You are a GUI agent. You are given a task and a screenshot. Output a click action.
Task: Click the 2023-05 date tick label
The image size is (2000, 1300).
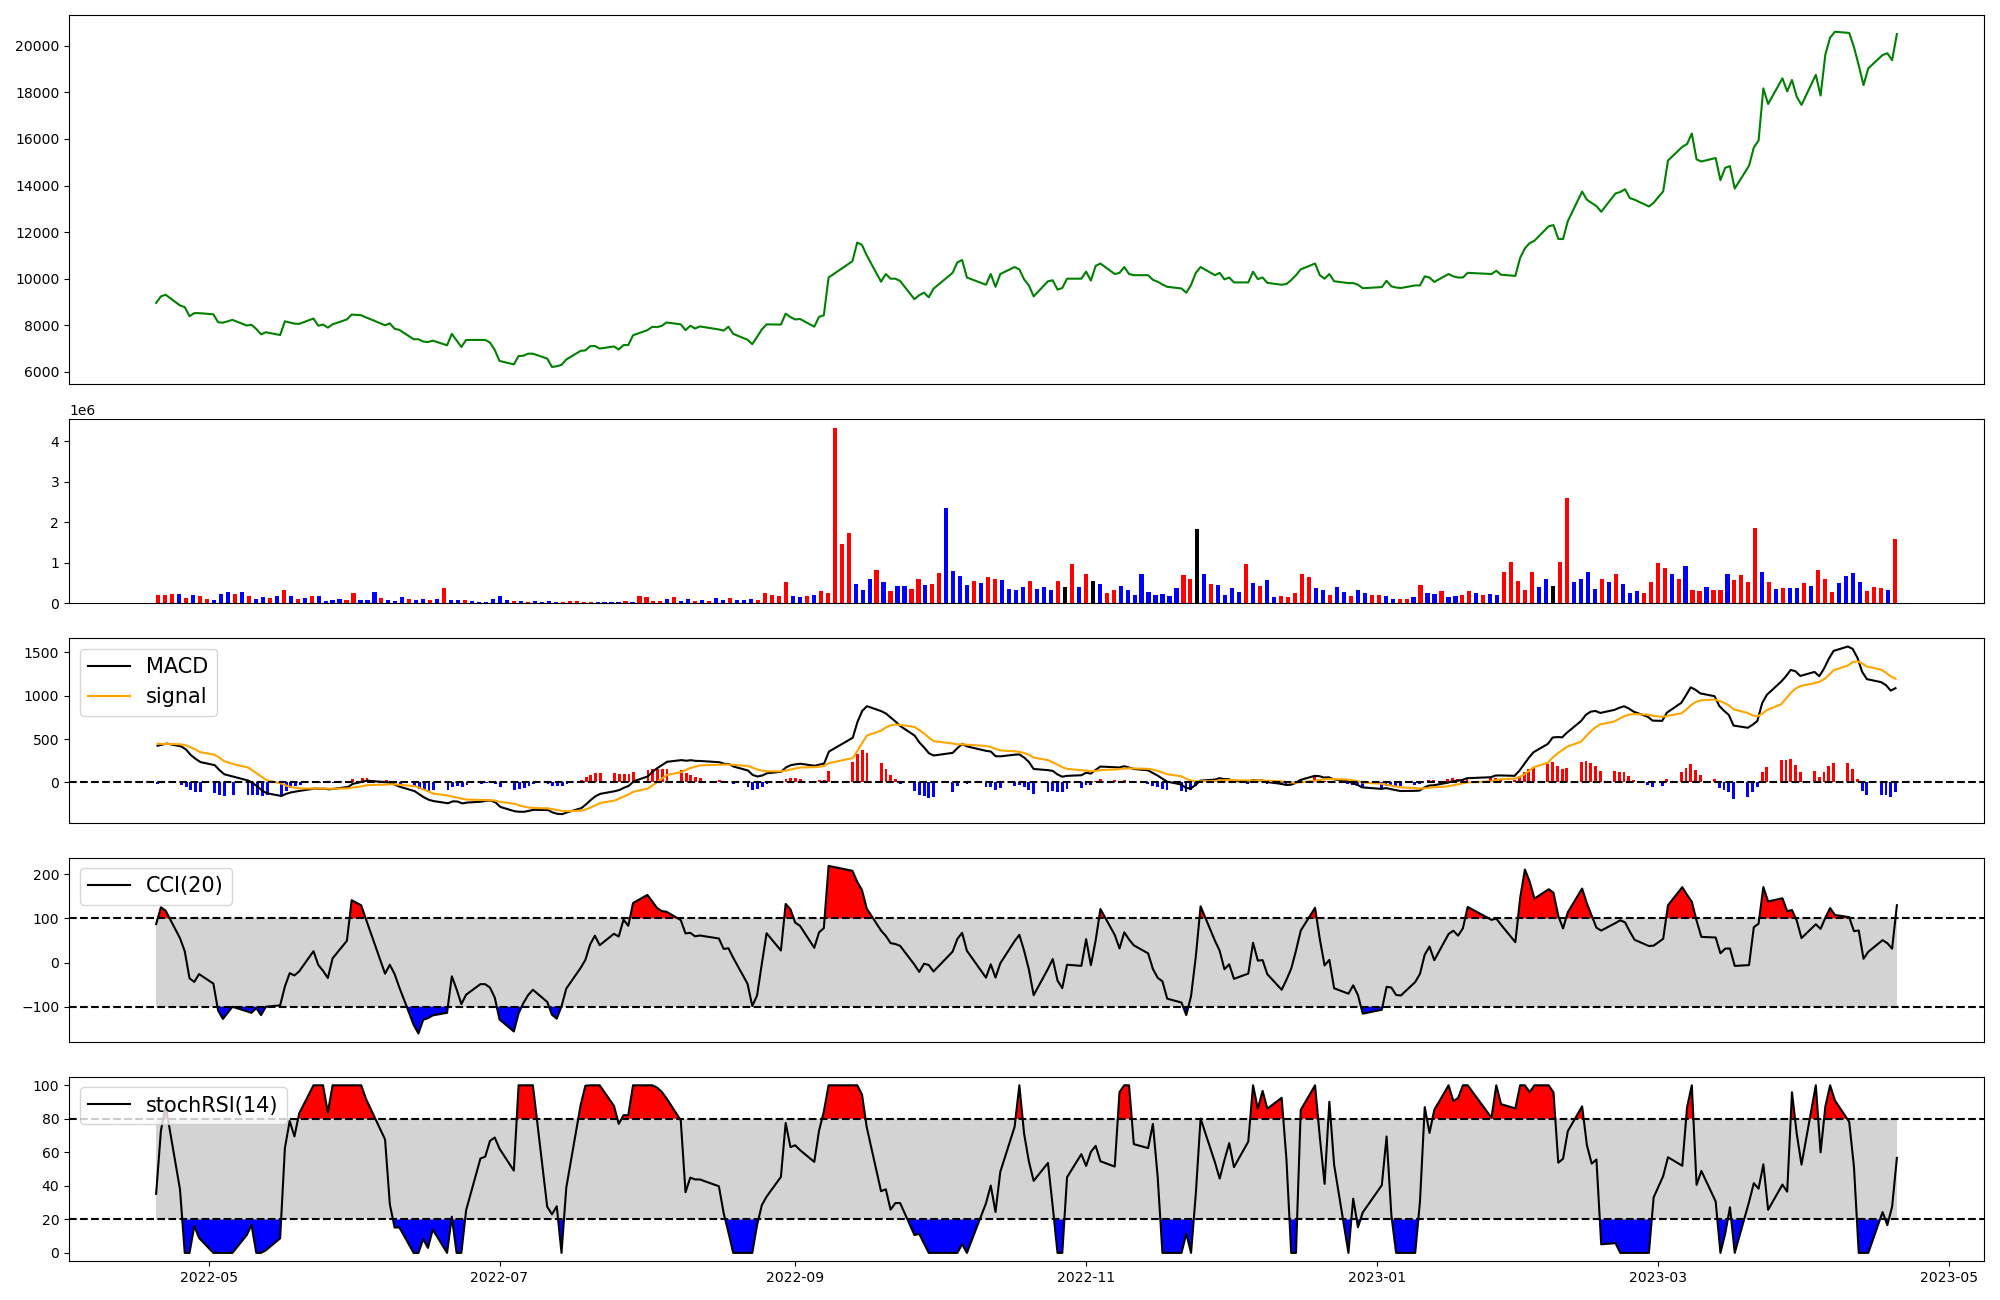(1949, 1277)
